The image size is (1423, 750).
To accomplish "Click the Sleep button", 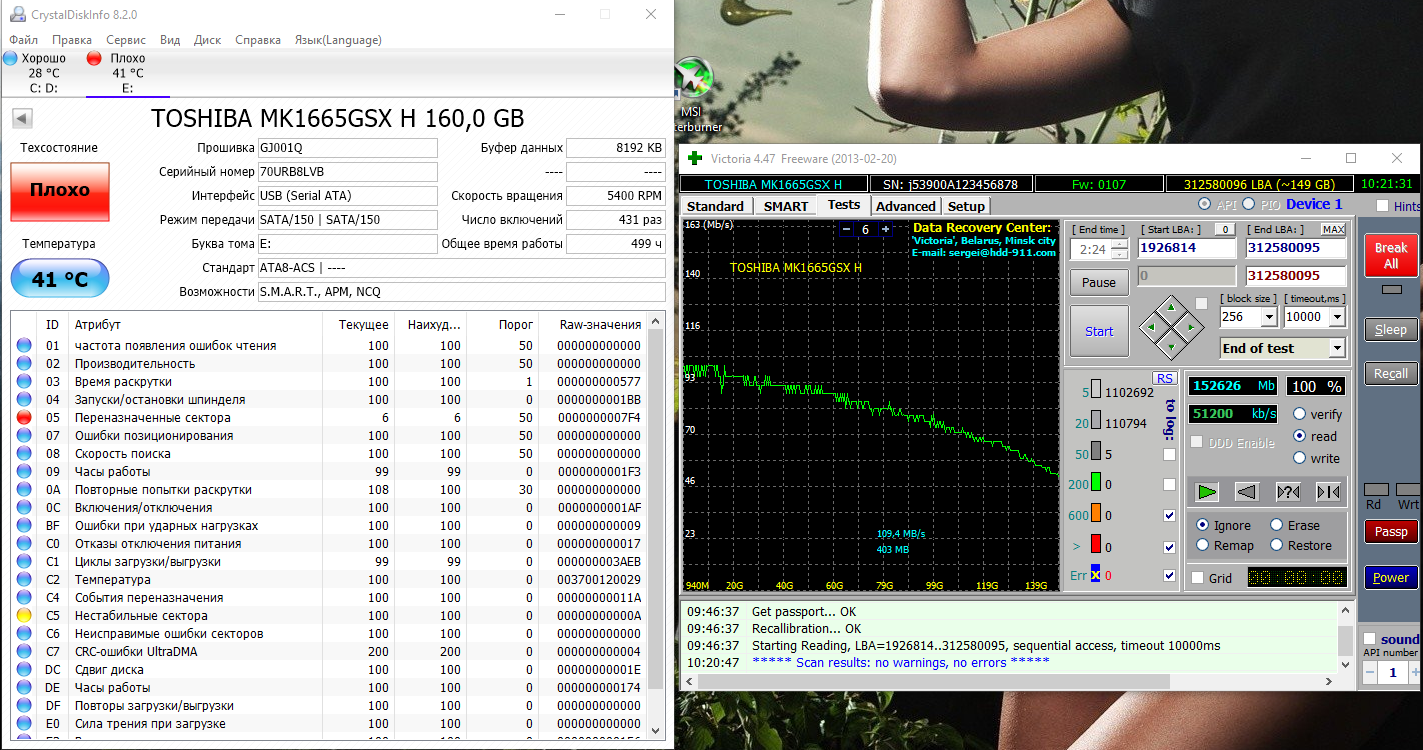I will [1390, 330].
